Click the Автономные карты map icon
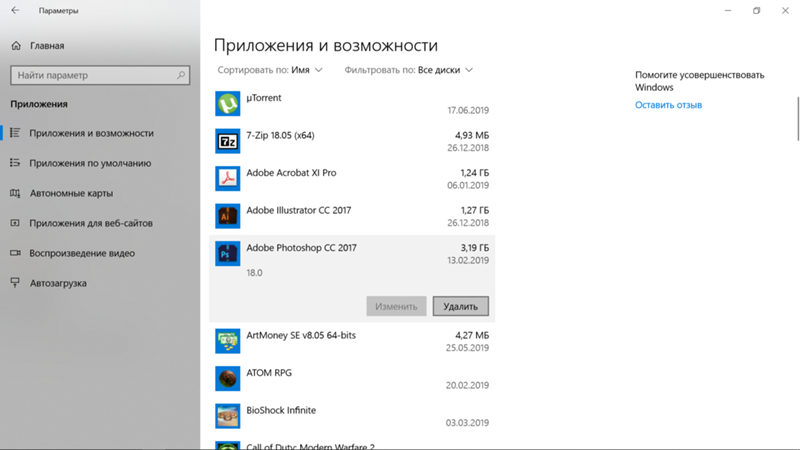Image resolution: width=800 pixels, height=450 pixels. point(15,193)
